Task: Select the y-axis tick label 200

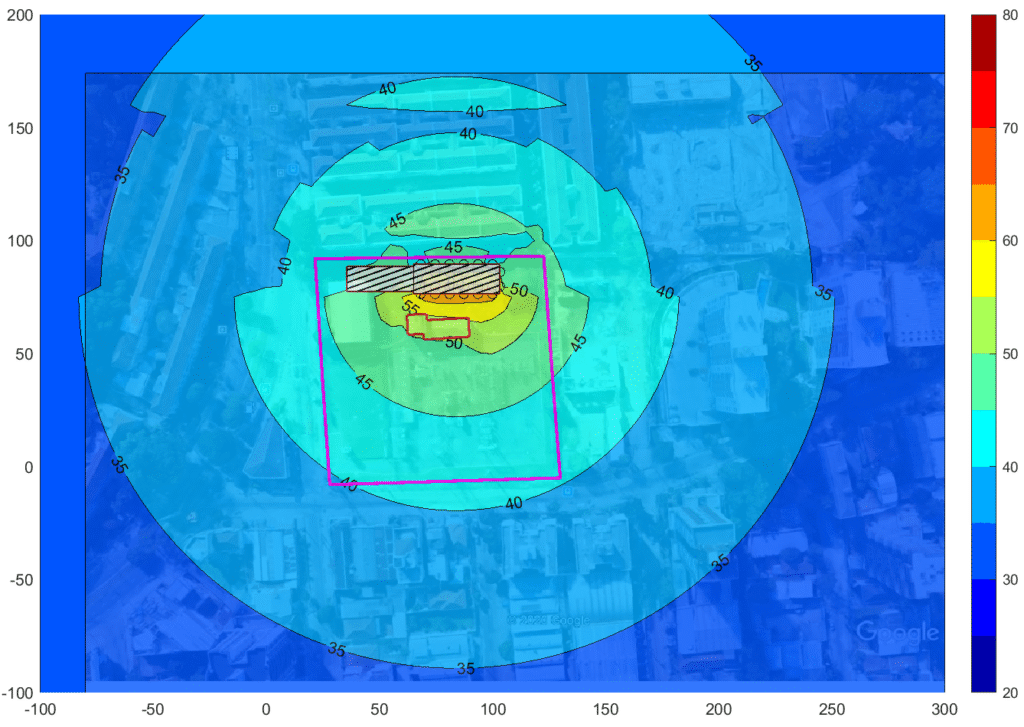Action: coord(18,15)
